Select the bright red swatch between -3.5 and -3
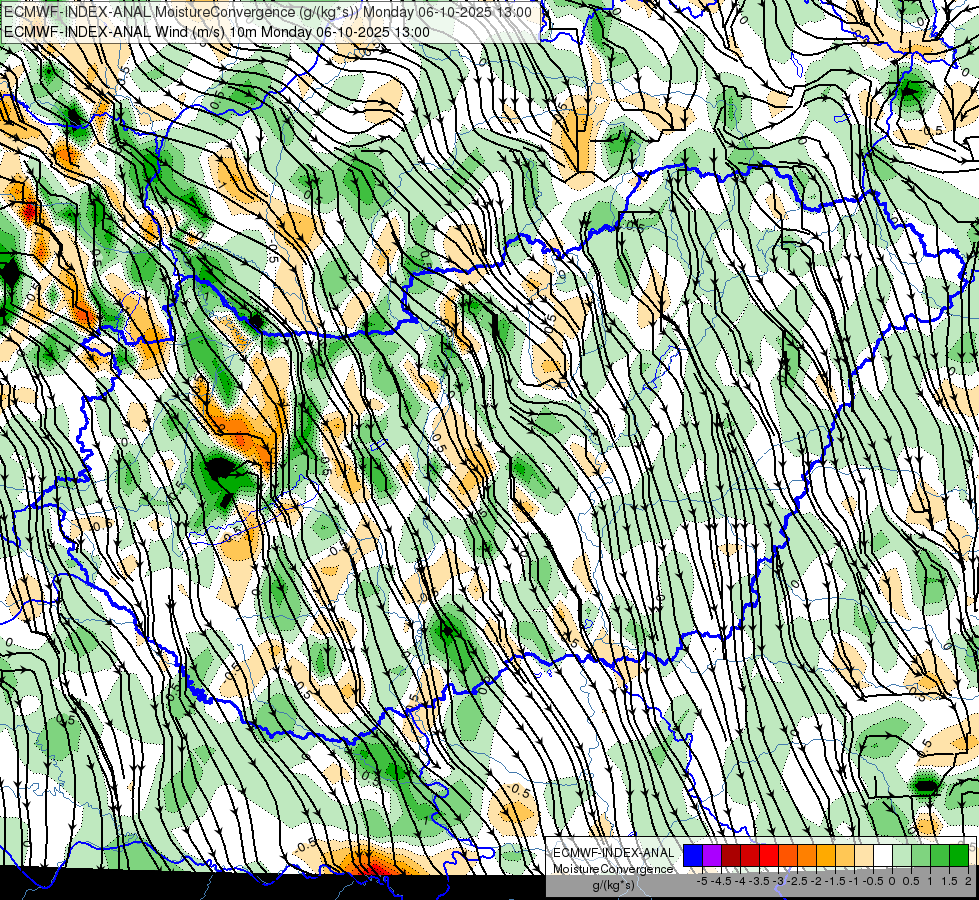979x900 pixels. click(x=769, y=856)
